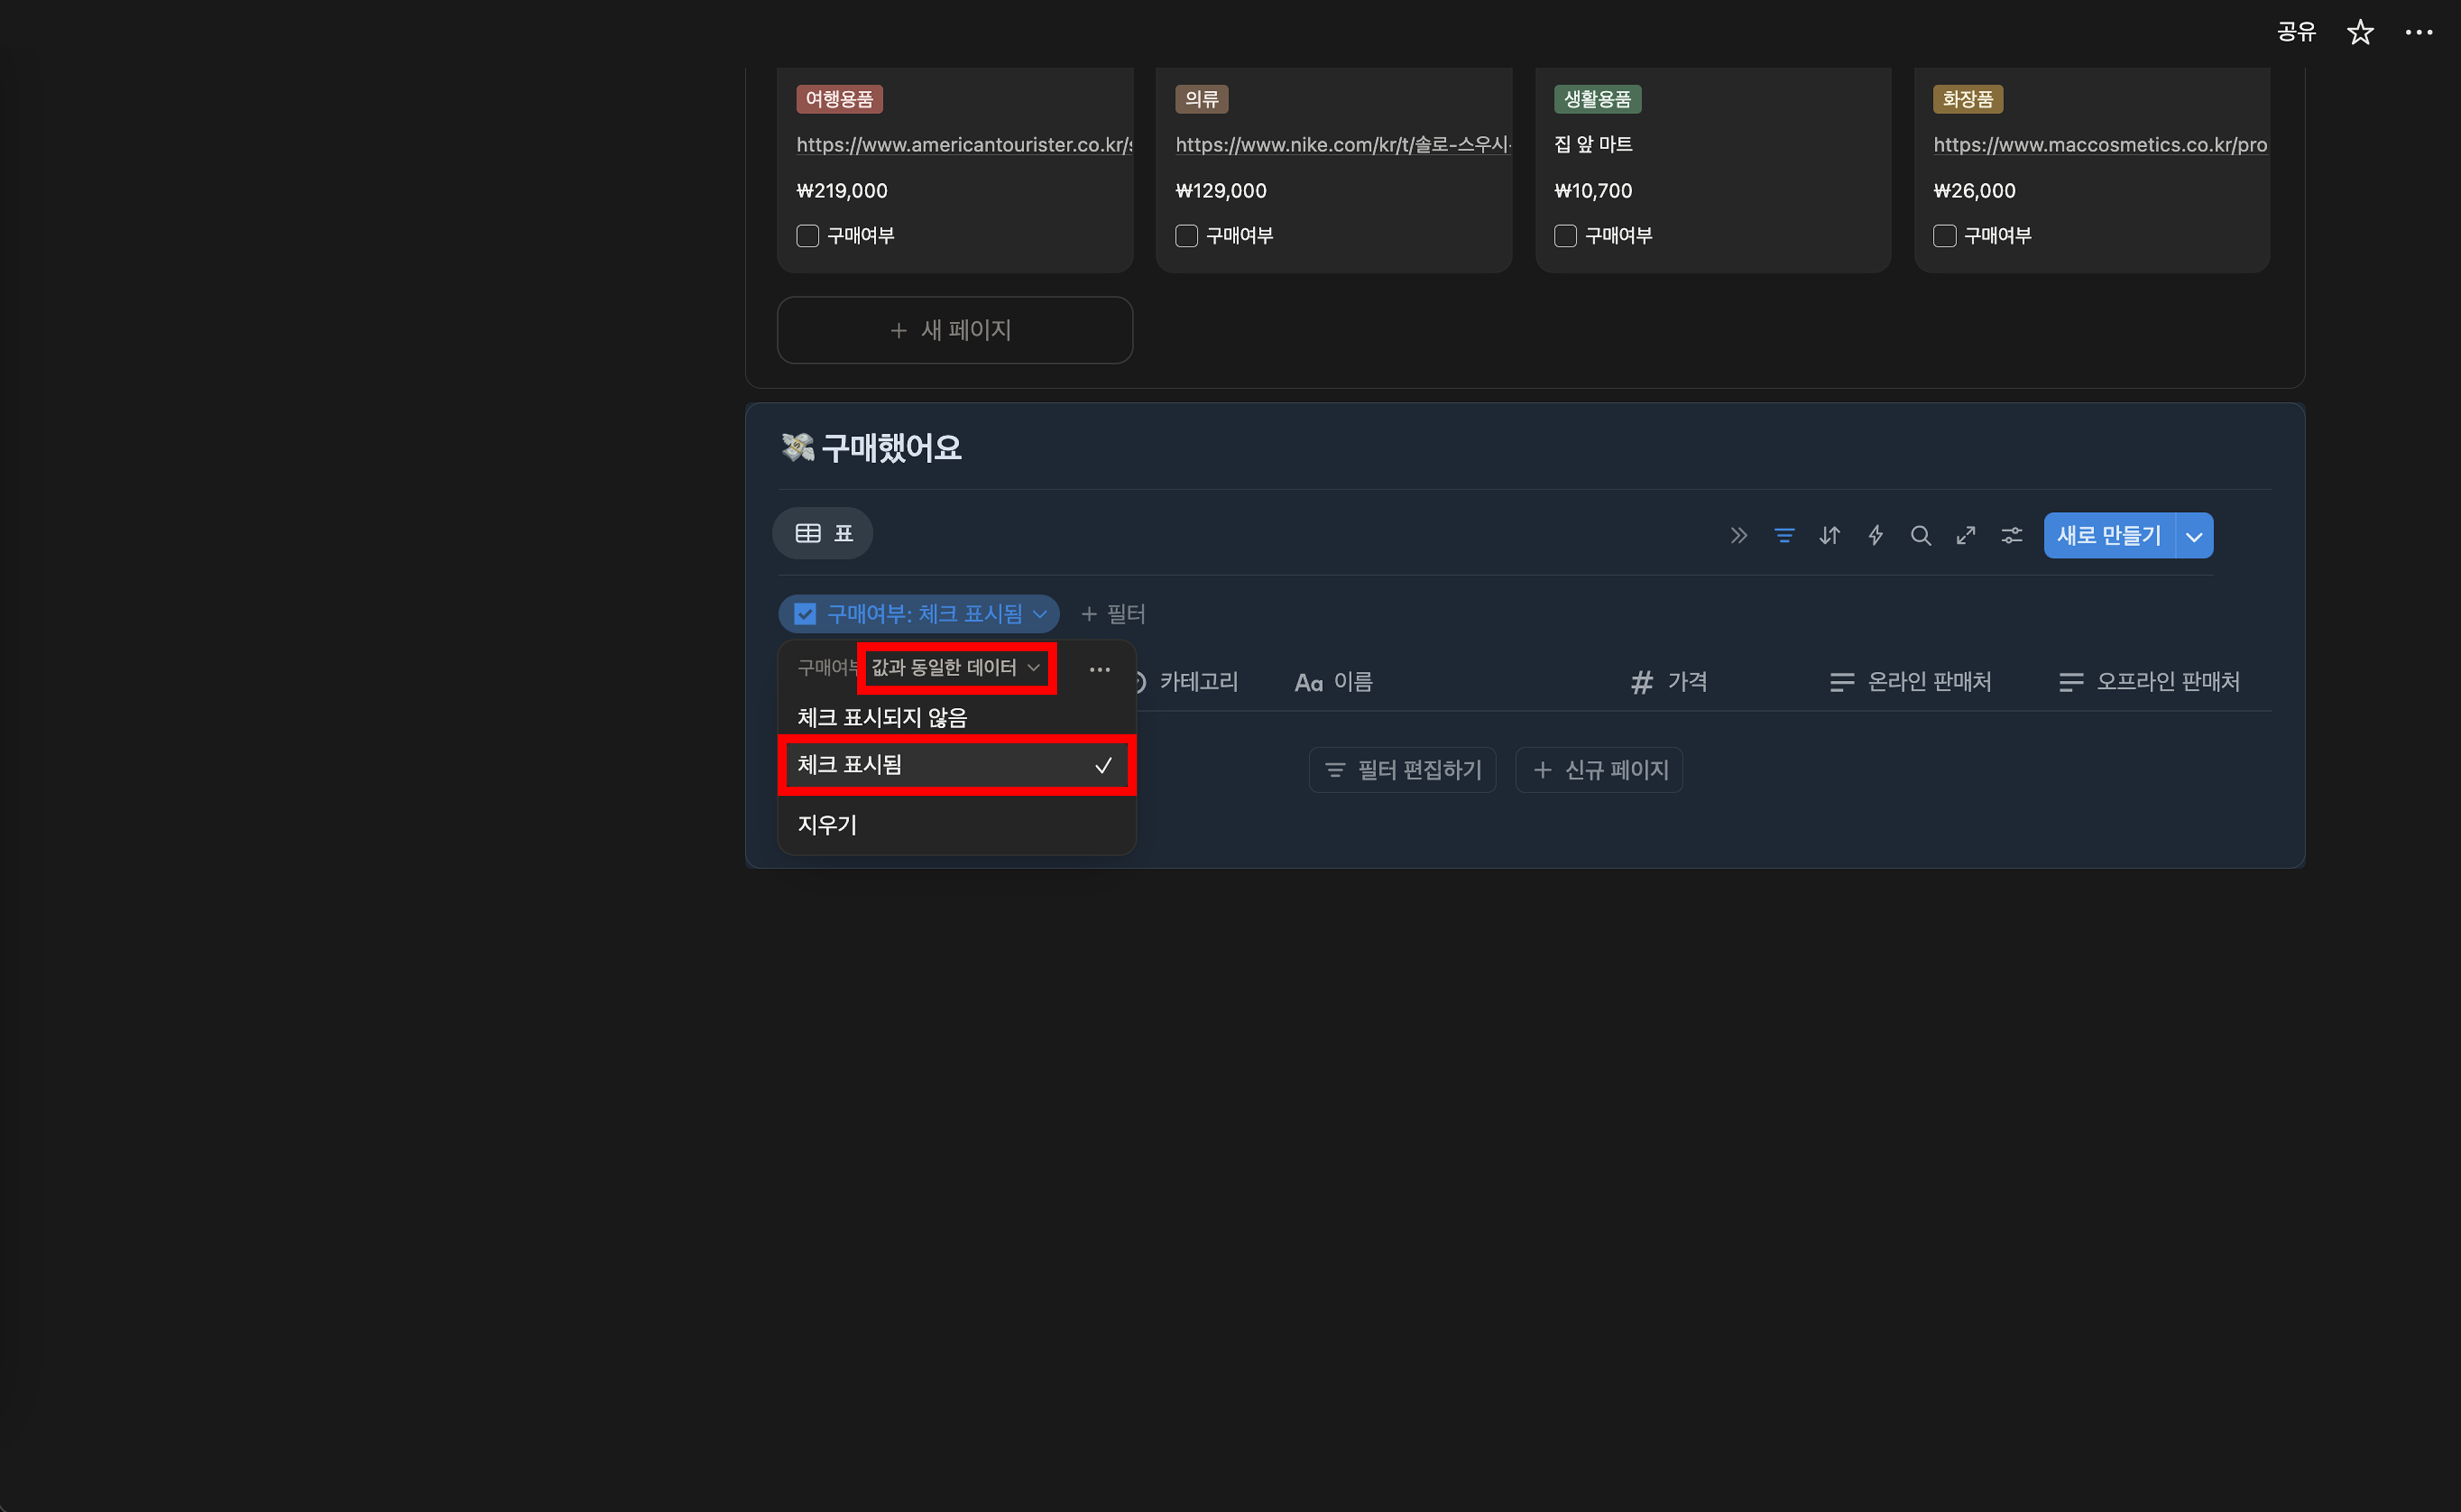Screen dimensions: 2461x1512
Task: Click the expand full-page arrows icon
Action: 1966,536
